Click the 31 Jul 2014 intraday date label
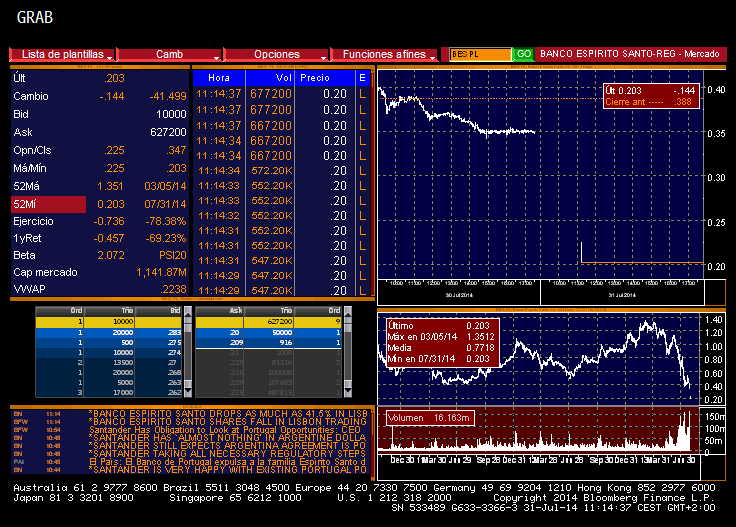This screenshot has height=527, width=736. pos(622,295)
